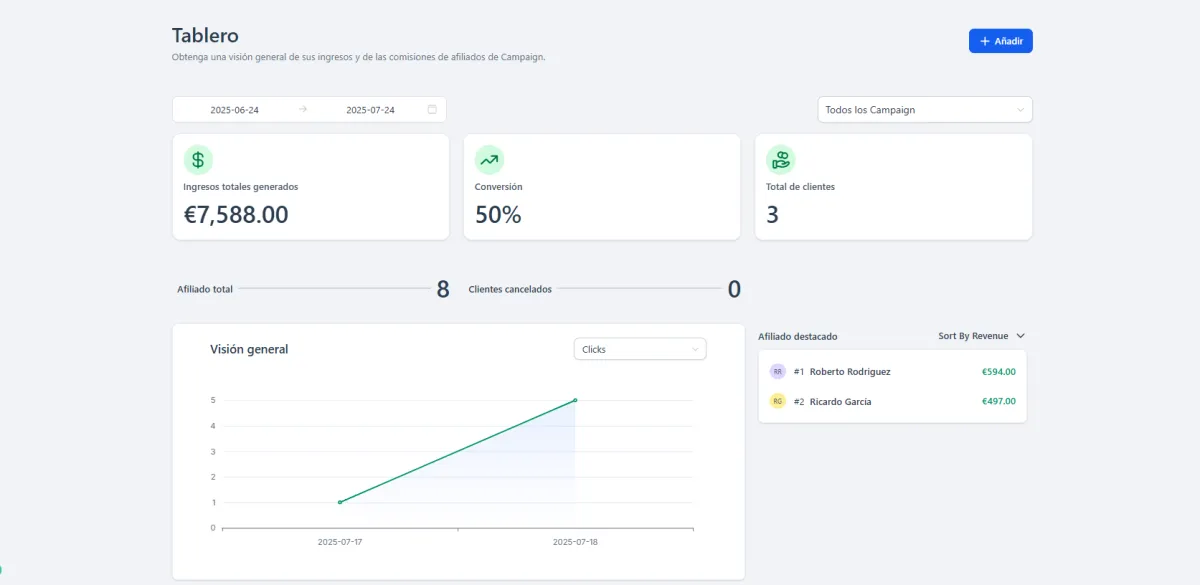This screenshot has height=585, width=1200.
Task: Click the chart data point at 2025-07-17
Action: pos(340,502)
